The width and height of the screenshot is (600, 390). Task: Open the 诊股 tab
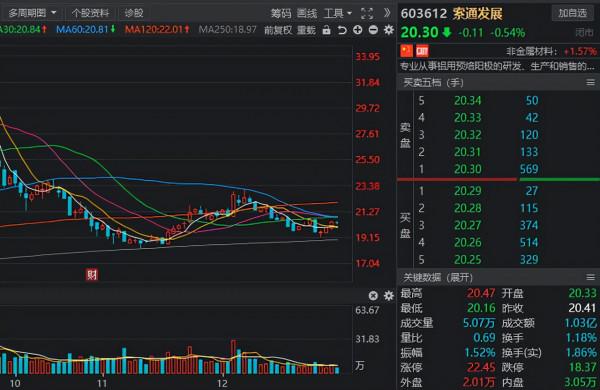(134, 13)
